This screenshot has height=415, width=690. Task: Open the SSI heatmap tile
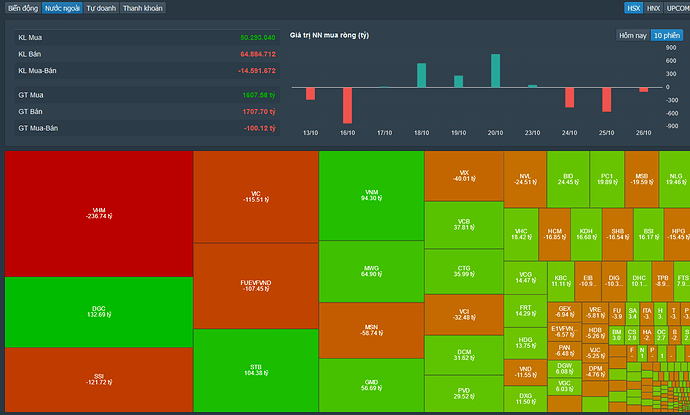click(x=99, y=380)
